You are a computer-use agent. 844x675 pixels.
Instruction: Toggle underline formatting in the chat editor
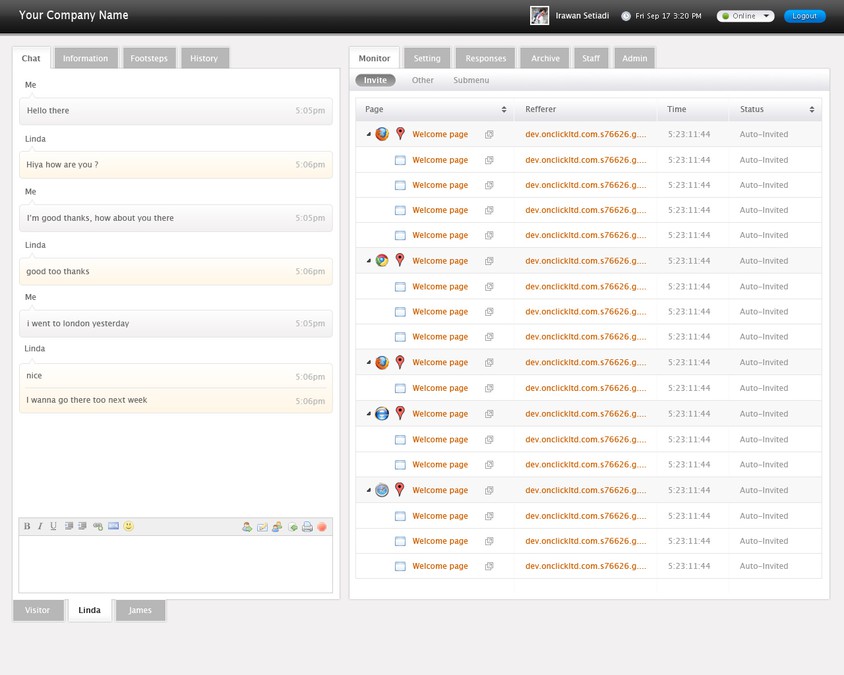point(51,526)
